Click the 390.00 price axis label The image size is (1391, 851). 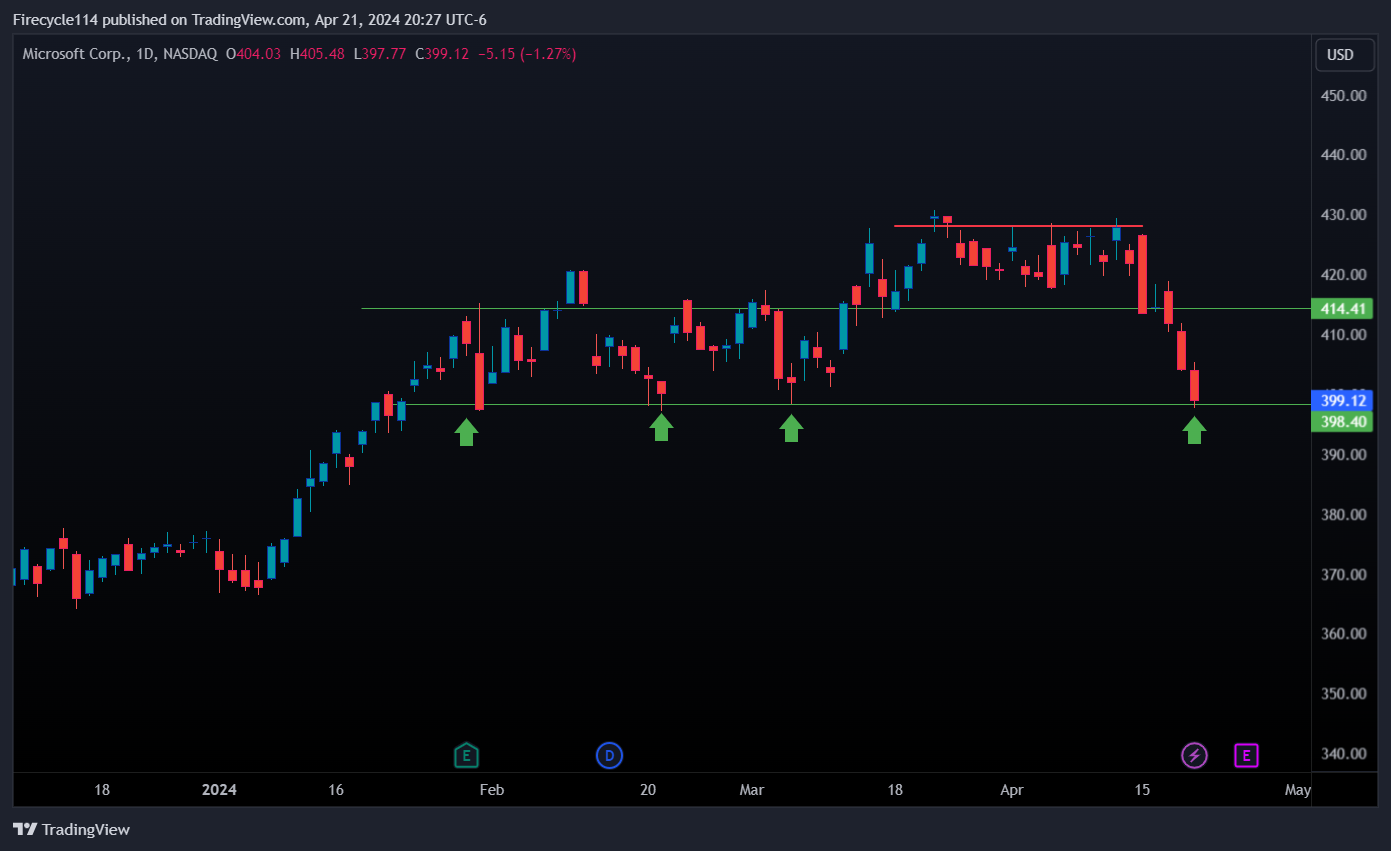pos(1343,455)
